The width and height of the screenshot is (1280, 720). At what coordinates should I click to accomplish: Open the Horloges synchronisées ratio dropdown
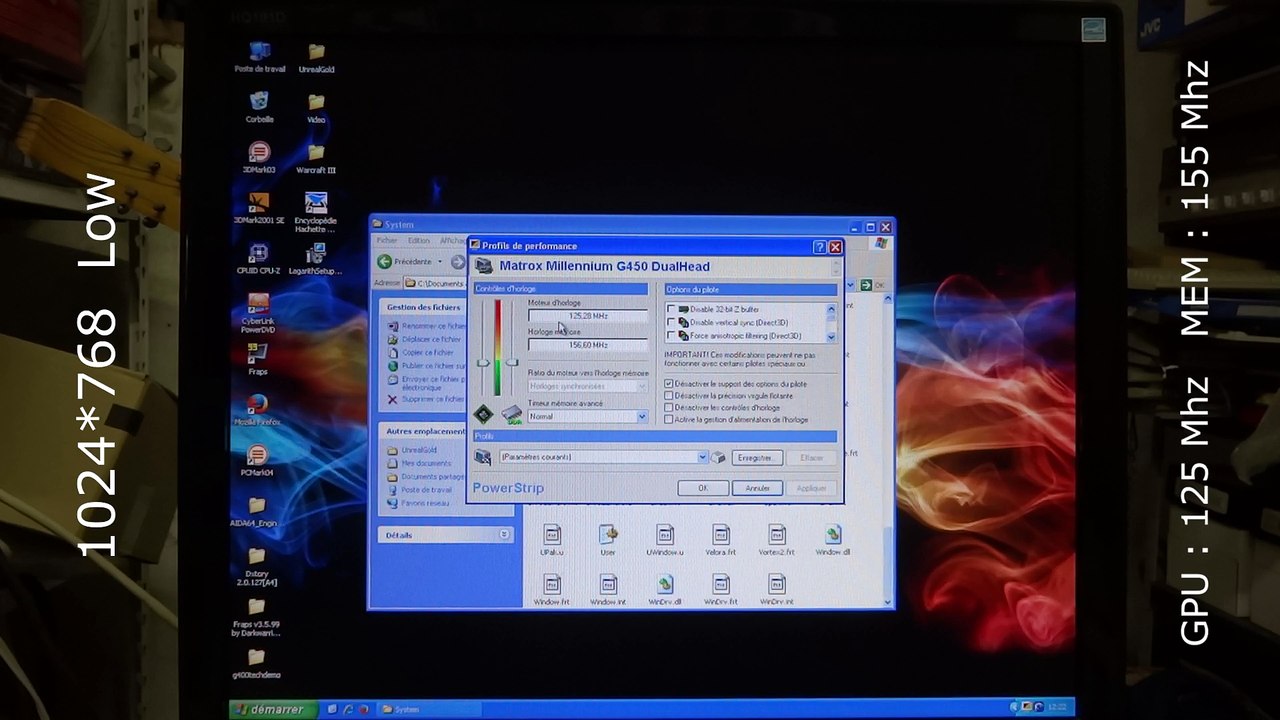(x=642, y=386)
